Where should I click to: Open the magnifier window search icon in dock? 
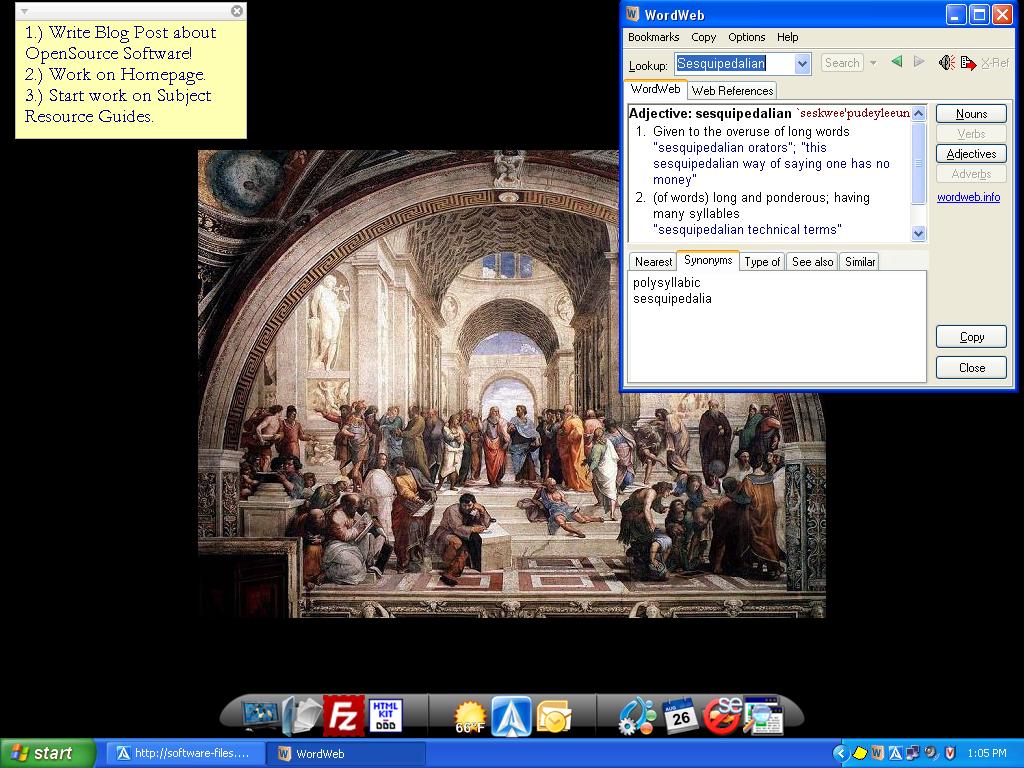[x=763, y=716]
